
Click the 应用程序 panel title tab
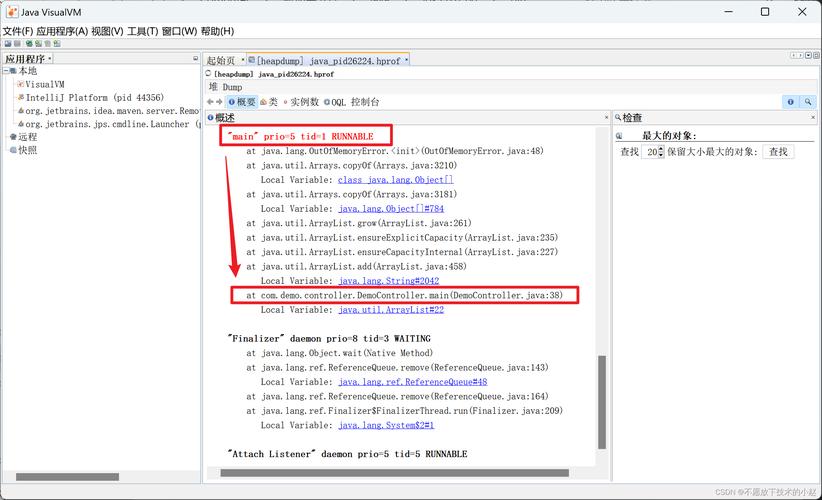[x=28, y=59]
